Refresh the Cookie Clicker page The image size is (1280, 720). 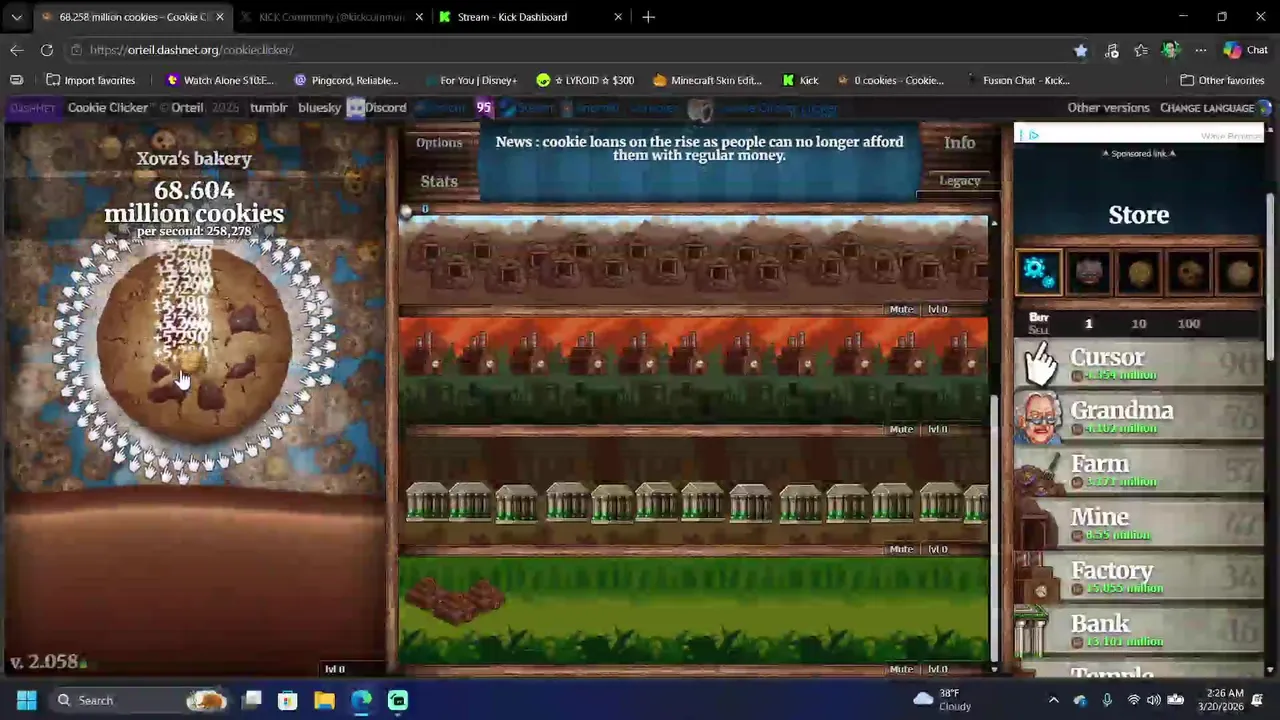pos(47,49)
